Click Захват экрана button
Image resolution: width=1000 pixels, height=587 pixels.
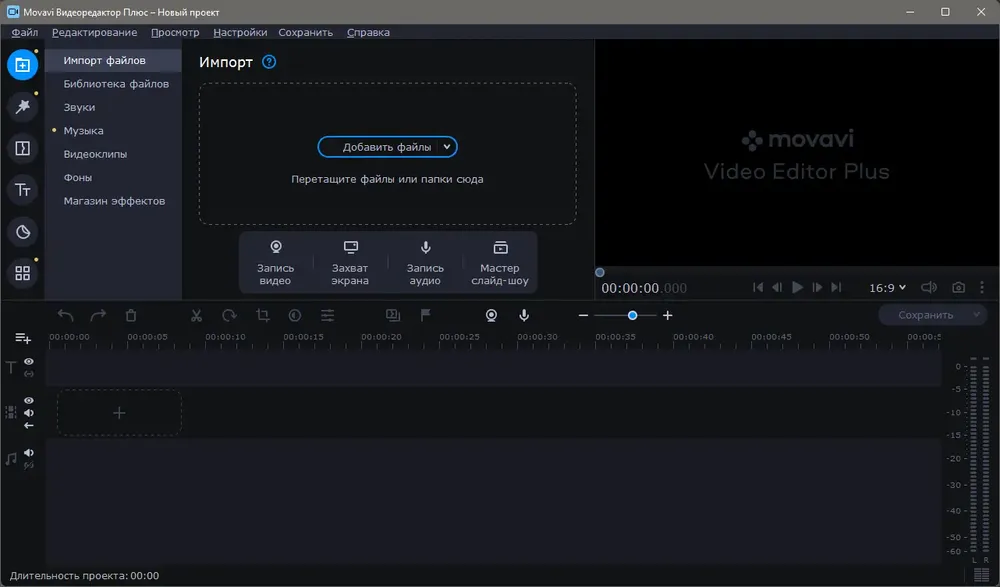[350, 263]
